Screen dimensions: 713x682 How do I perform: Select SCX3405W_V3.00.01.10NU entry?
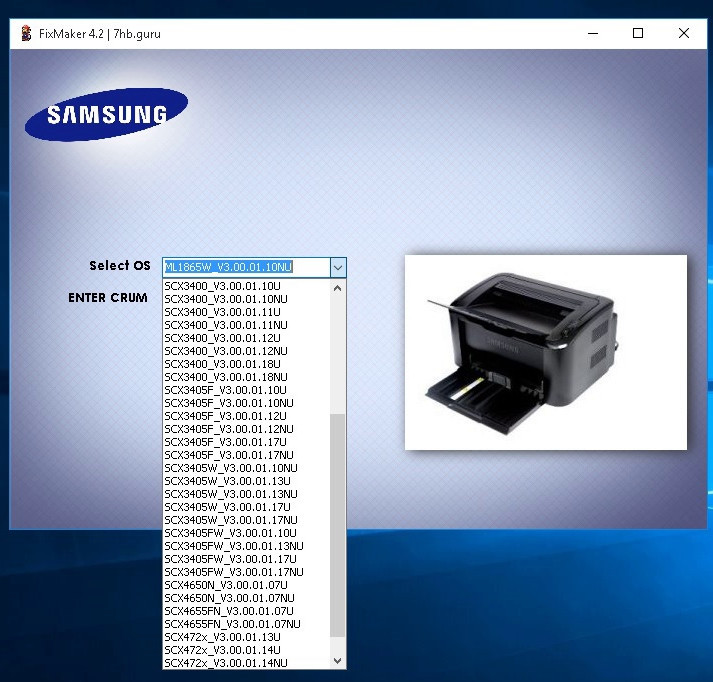tap(246, 468)
